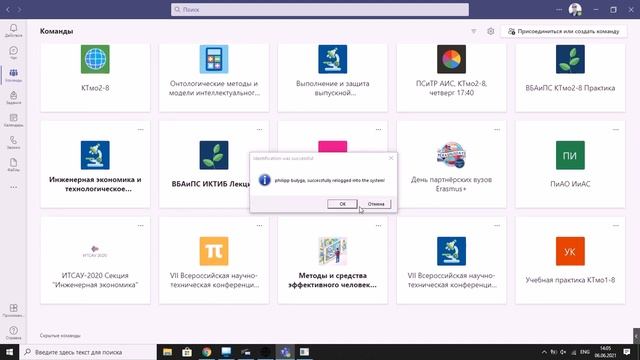Image resolution: width=640 pixels, height=360 pixels.
Task: Open more options for Учебная практика team
Action: 616,225
